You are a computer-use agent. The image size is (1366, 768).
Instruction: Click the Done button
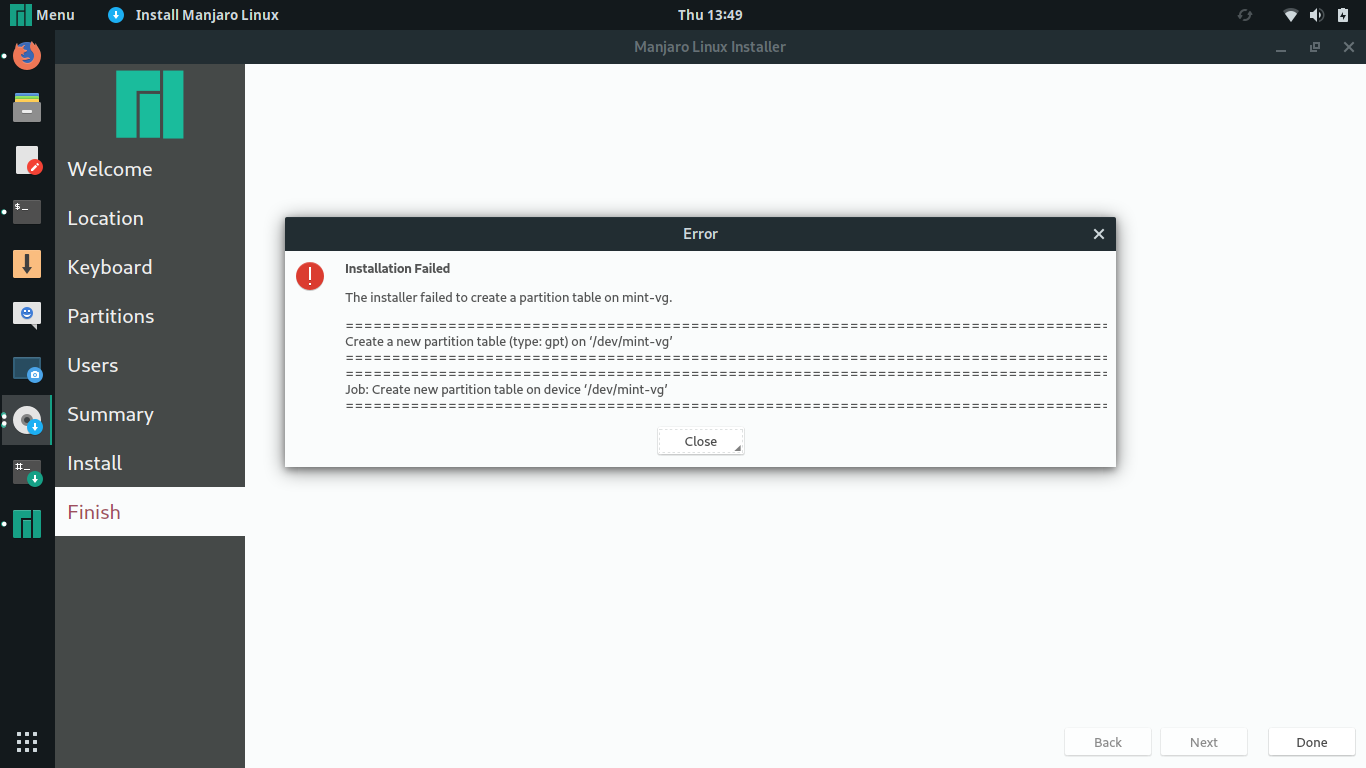1312,742
